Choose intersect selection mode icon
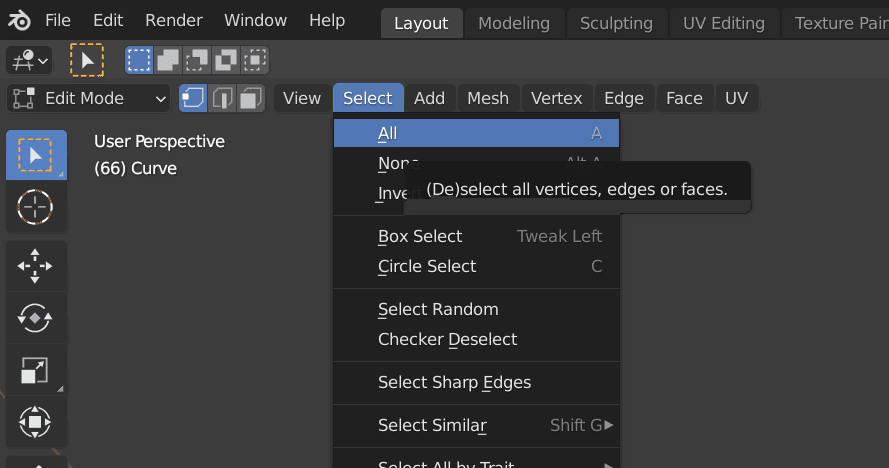The image size is (889, 468). point(255,60)
